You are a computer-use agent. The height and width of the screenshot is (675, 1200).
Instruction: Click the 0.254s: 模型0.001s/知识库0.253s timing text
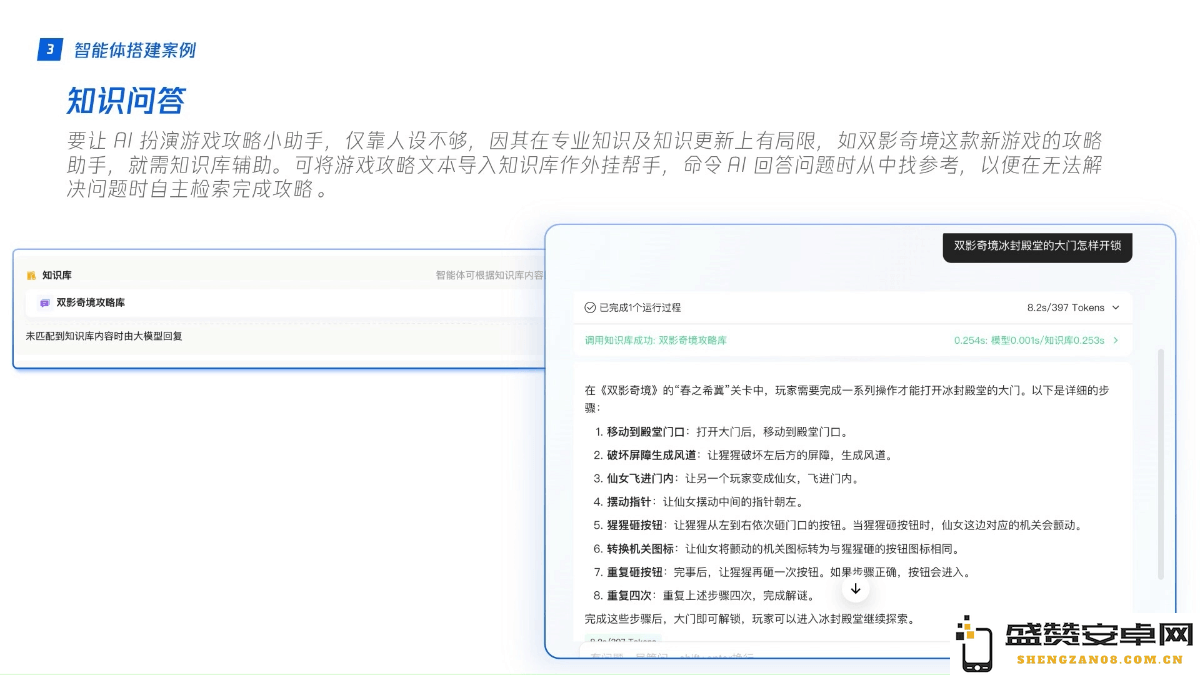pos(1029,340)
